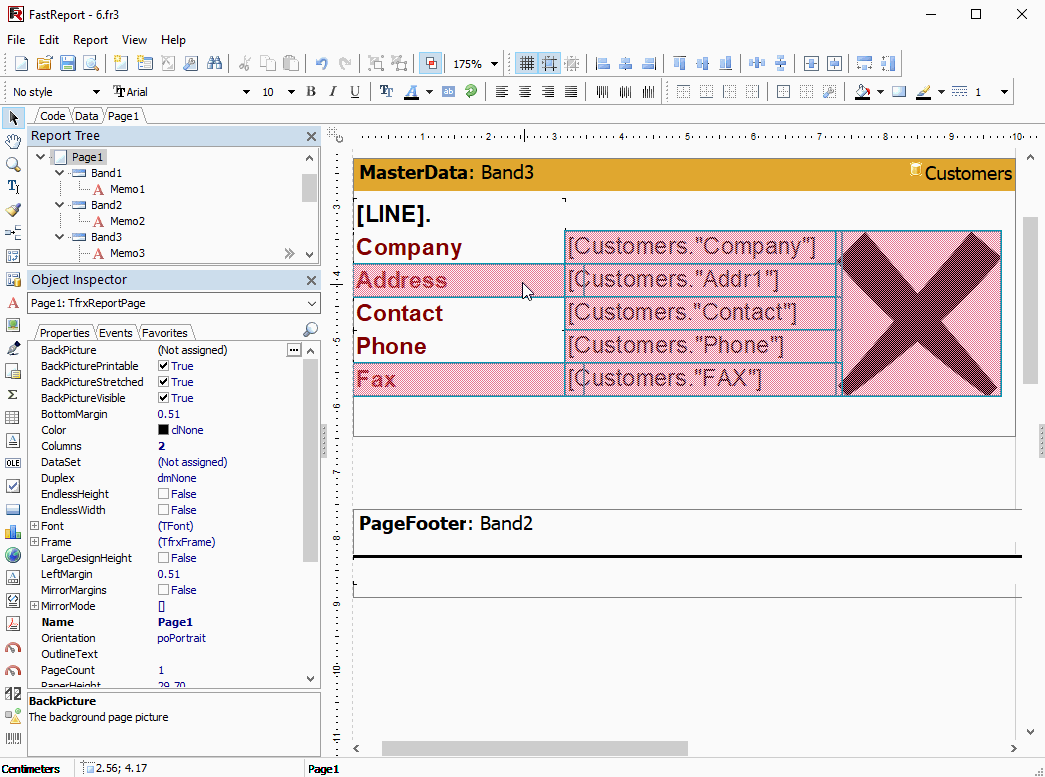The image size is (1045, 777).
Task: Select the Memo2 tree item
Action: [x=127, y=221]
